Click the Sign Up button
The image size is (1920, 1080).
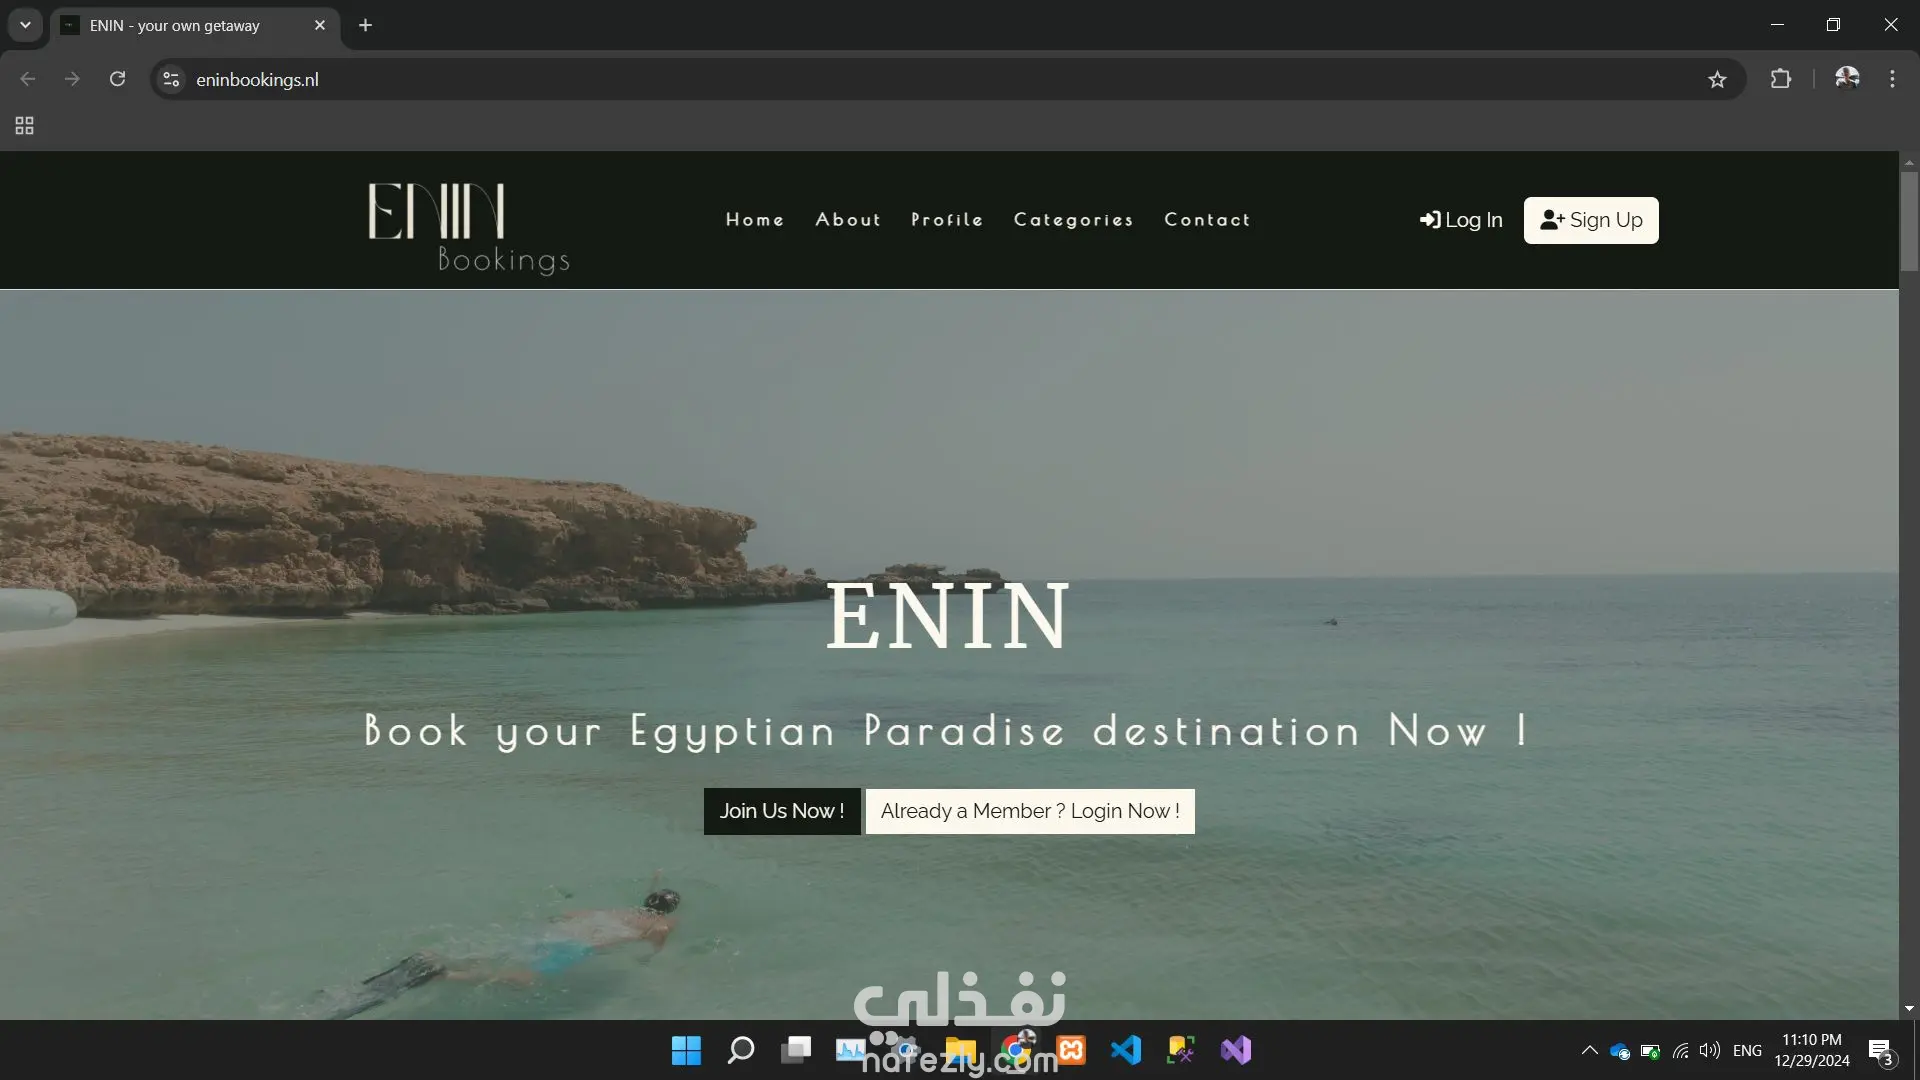click(1591, 220)
